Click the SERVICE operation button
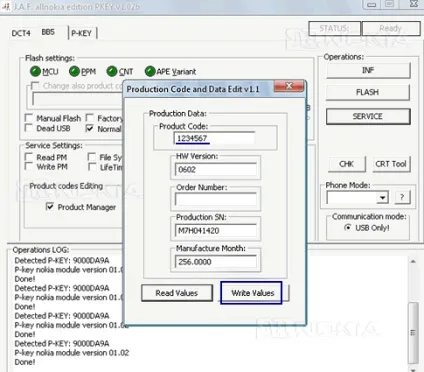This screenshot has height=372, width=424. tap(368, 116)
